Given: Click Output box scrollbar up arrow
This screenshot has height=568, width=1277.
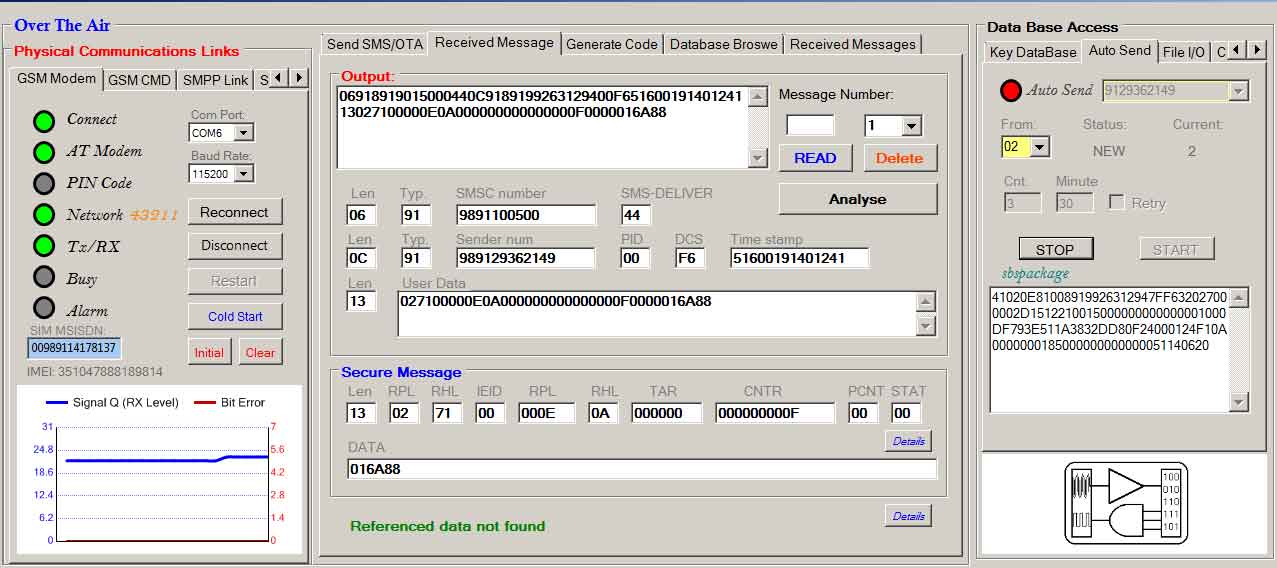Looking at the screenshot, I should coord(759,97).
